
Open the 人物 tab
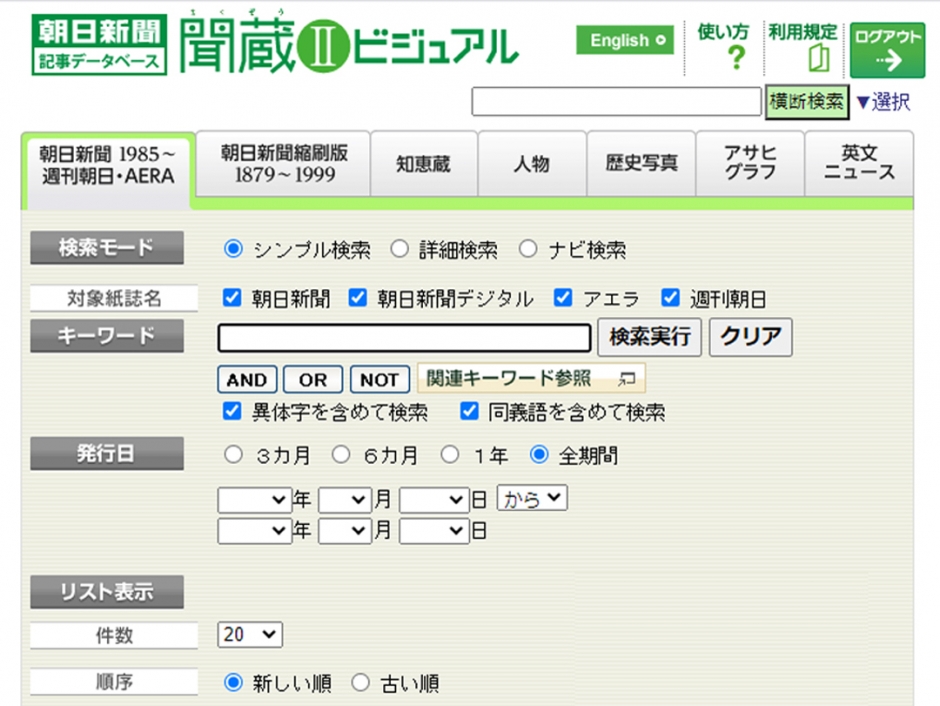(532, 164)
